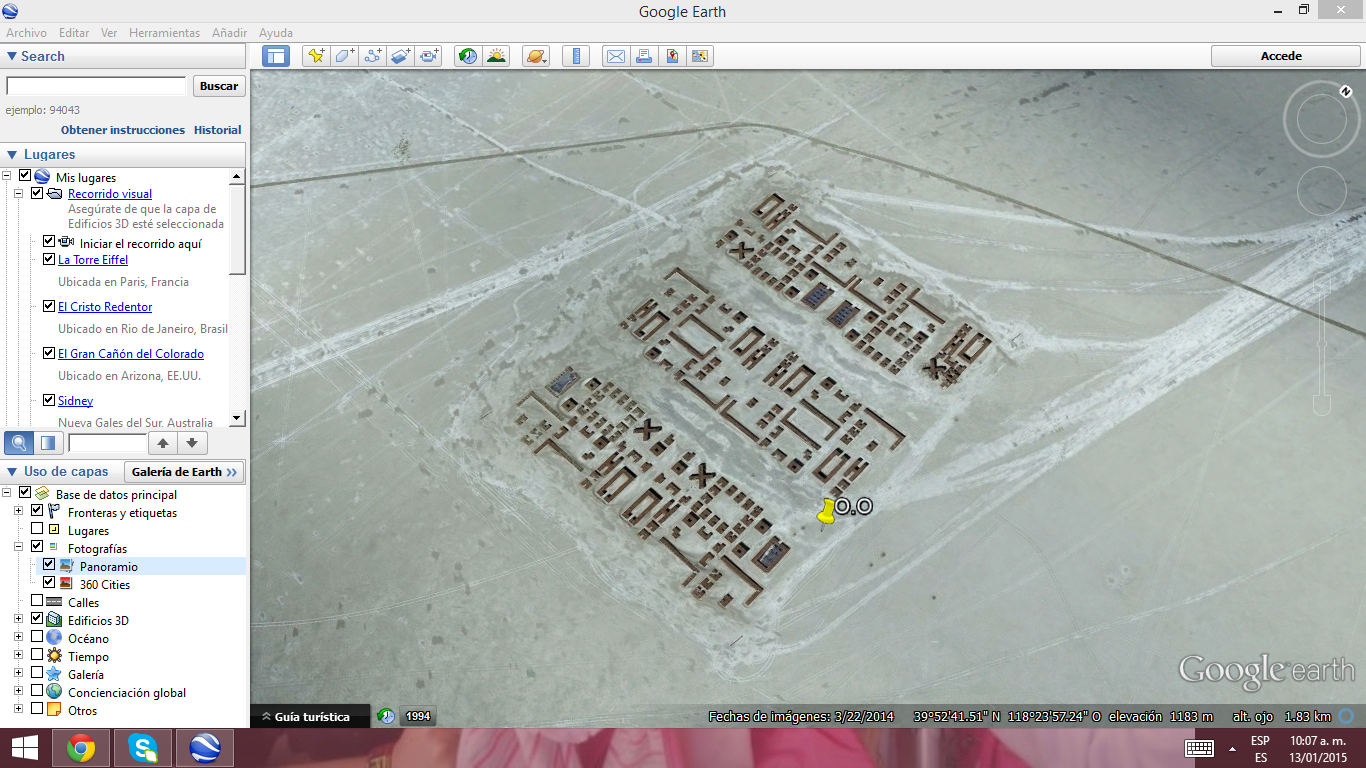The image size is (1366, 768).
Task: Click the look-around joystick ring
Action: [x=1321, y=120]
